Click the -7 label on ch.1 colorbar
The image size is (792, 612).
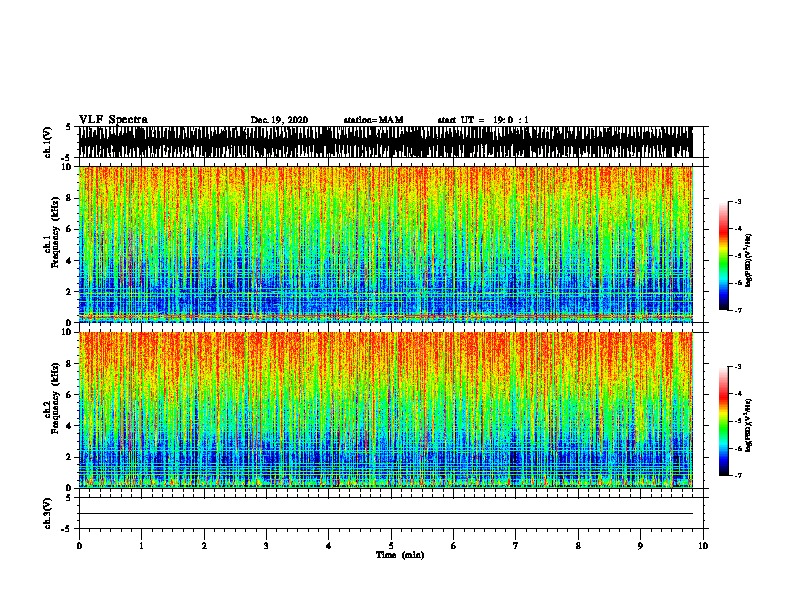(x=737, y=310)
